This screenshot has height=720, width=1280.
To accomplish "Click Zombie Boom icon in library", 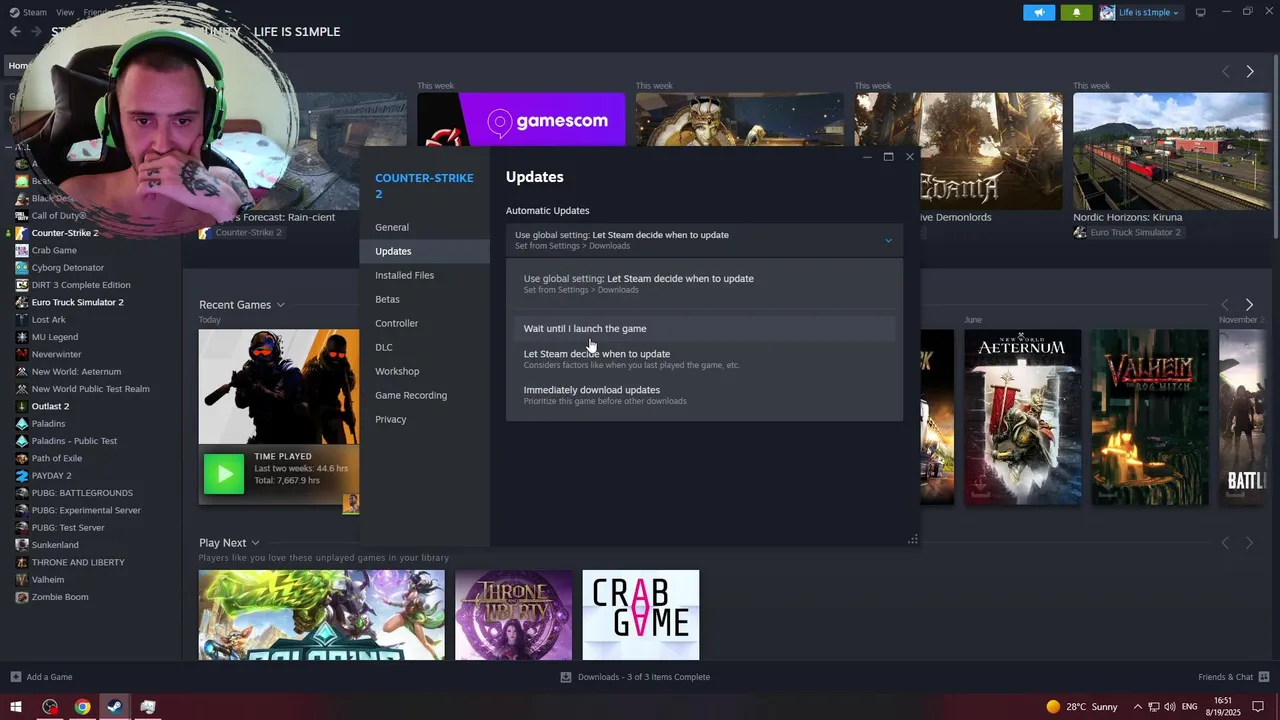I will (x=22, y=597).
